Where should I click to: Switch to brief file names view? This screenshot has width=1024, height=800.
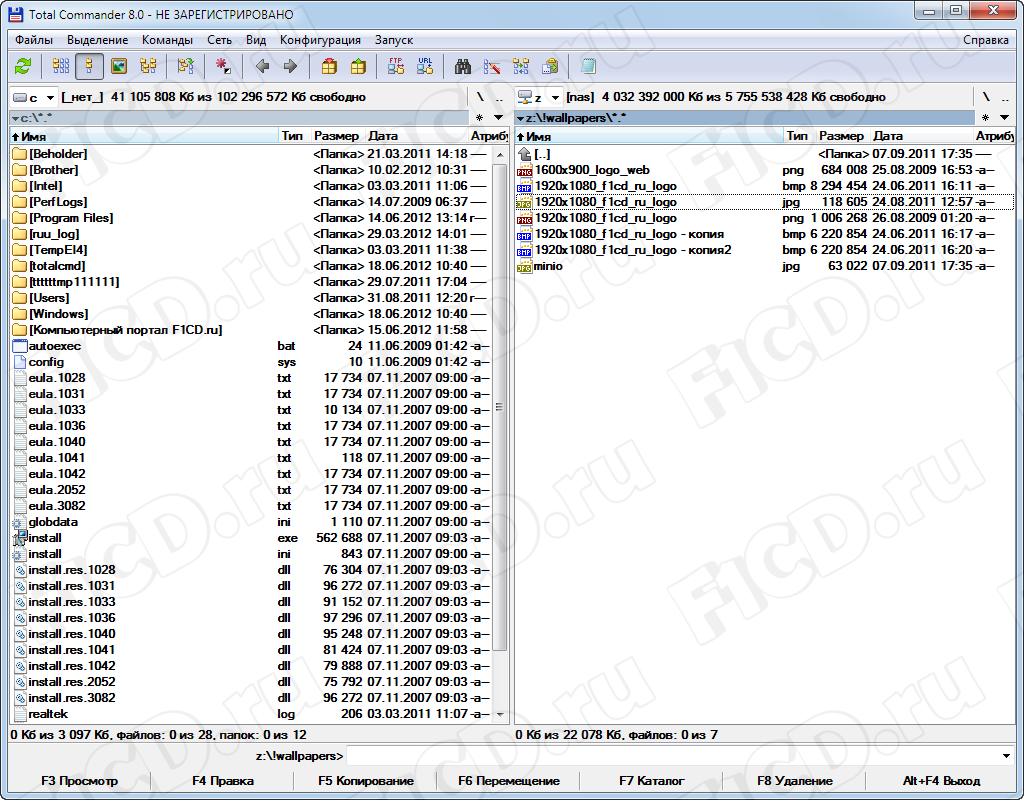point(61,66)
